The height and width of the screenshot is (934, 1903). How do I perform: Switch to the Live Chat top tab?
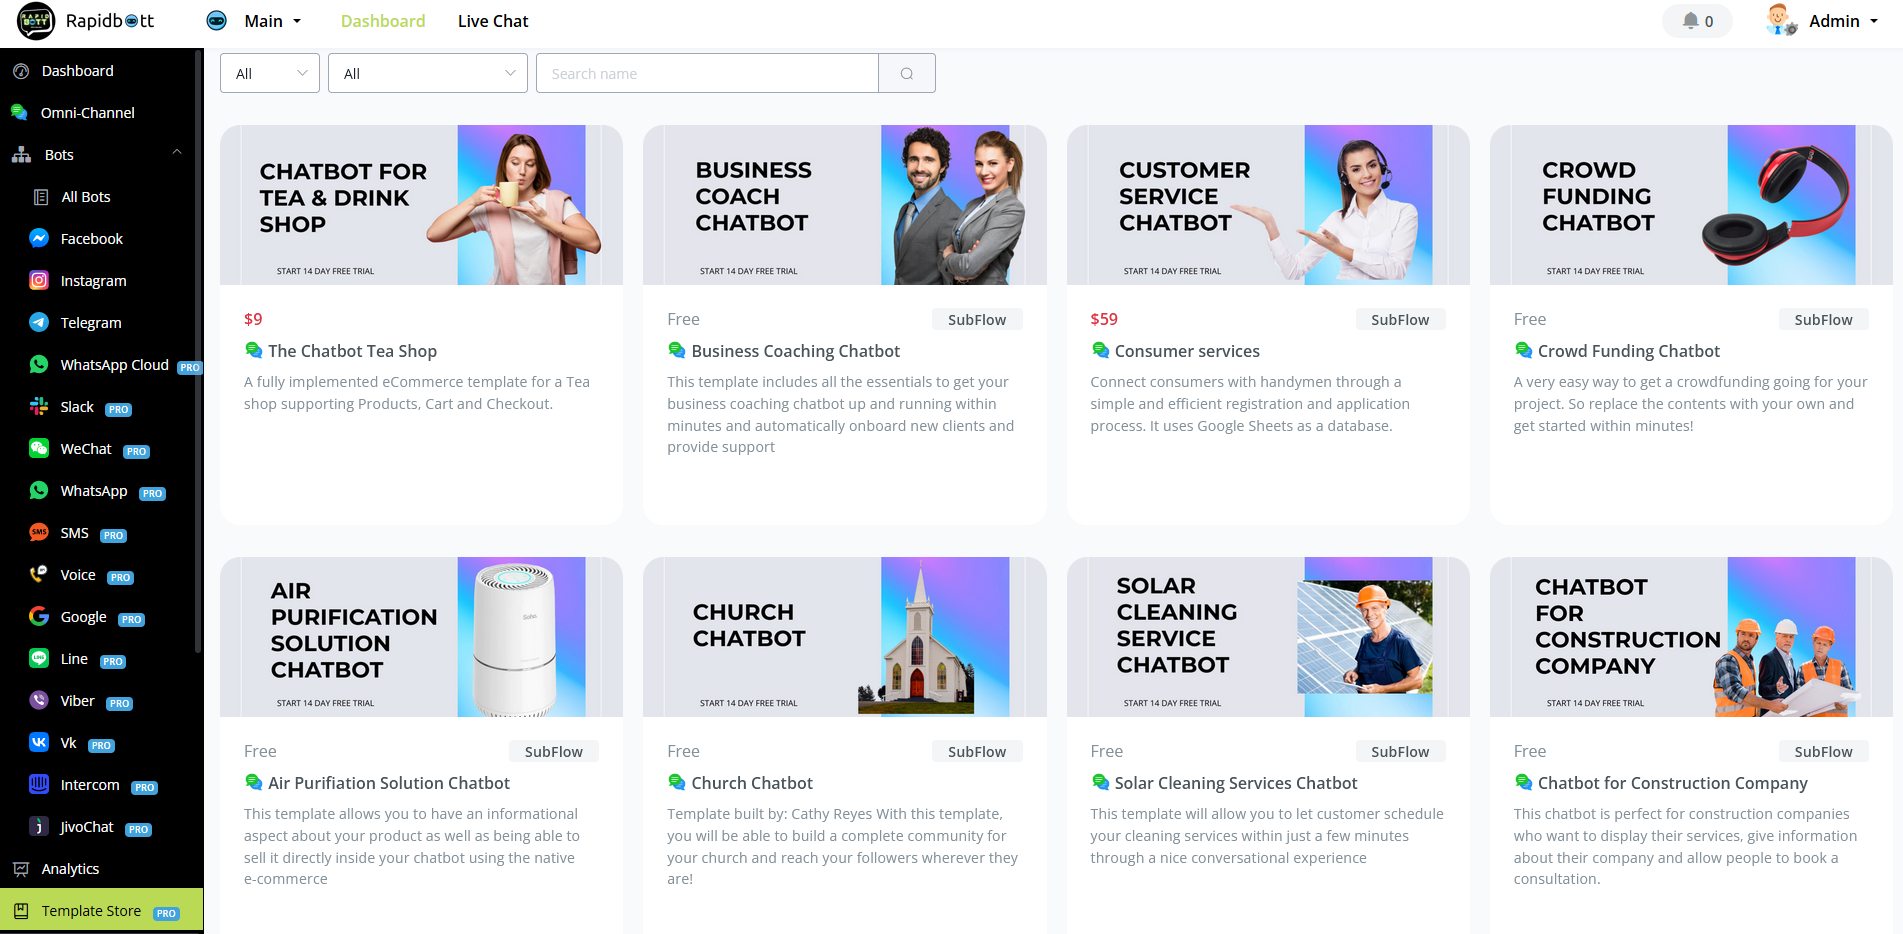[x=493, y=21]
